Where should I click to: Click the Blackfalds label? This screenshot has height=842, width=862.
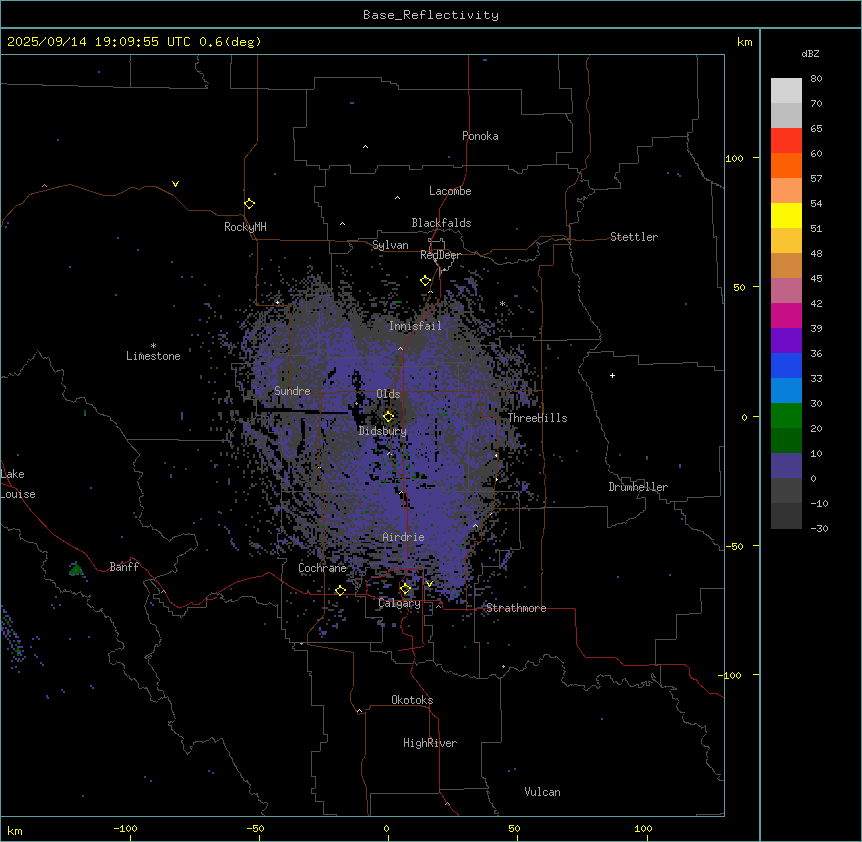(441, 223)
